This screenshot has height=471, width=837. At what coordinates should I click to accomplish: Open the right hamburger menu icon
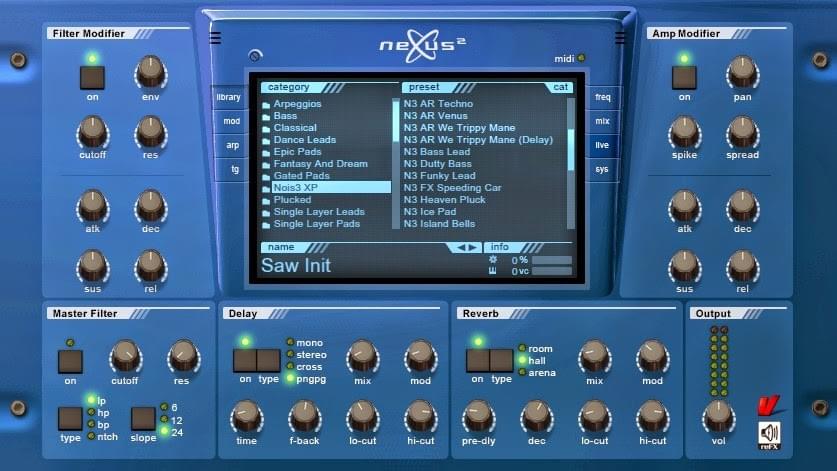coord(619,38)
